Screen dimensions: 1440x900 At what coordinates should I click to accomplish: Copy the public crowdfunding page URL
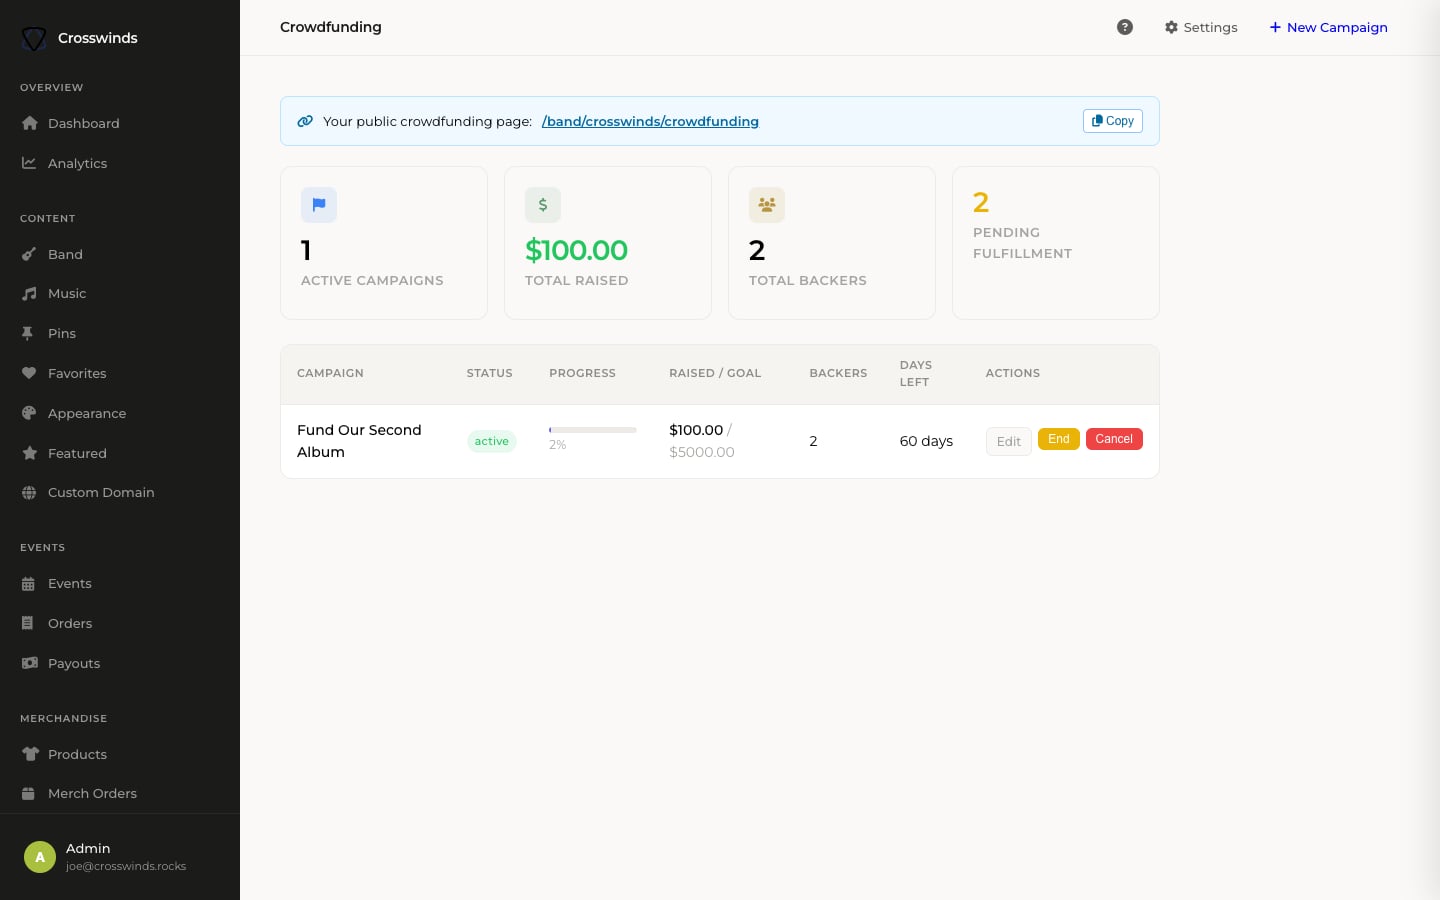1112,121
